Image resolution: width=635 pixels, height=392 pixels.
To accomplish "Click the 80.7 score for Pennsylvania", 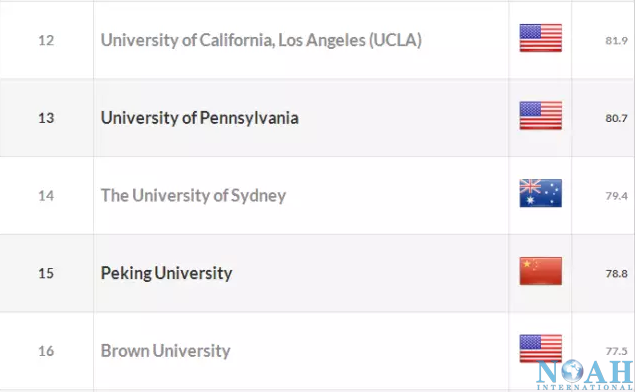I will click(x=616, y=118).
